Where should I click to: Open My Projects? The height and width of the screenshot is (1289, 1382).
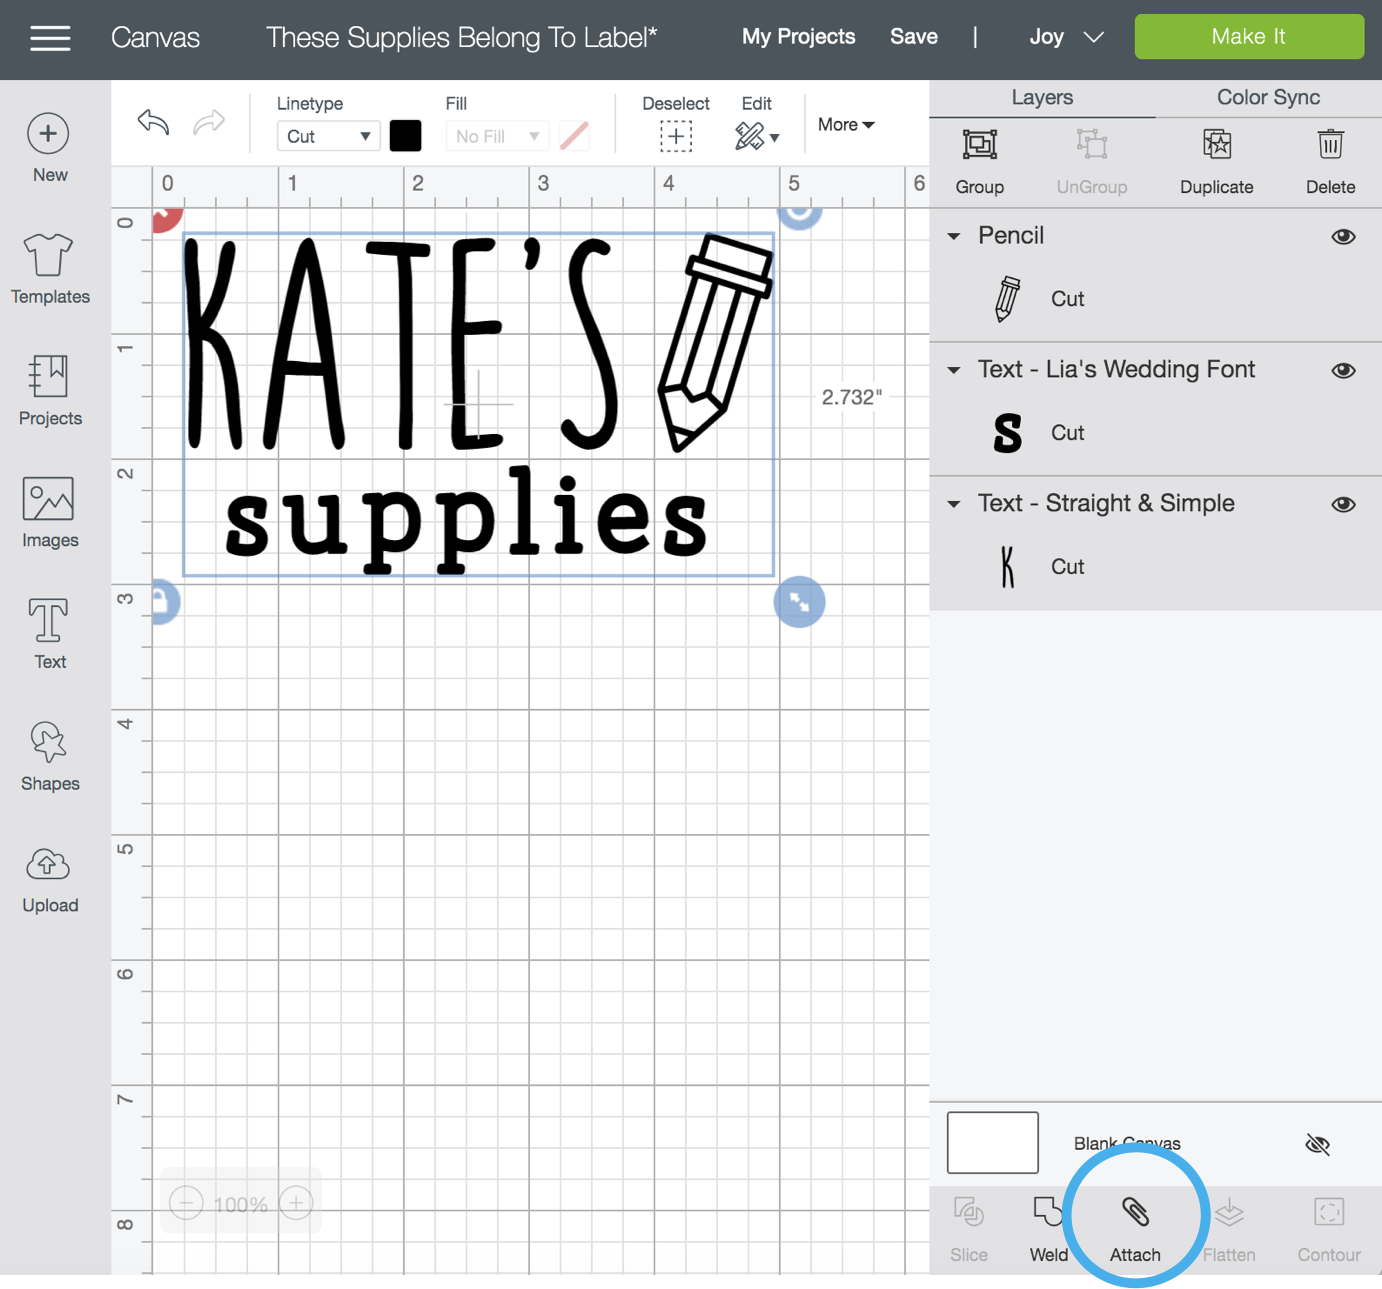click(x=799, y=37)
